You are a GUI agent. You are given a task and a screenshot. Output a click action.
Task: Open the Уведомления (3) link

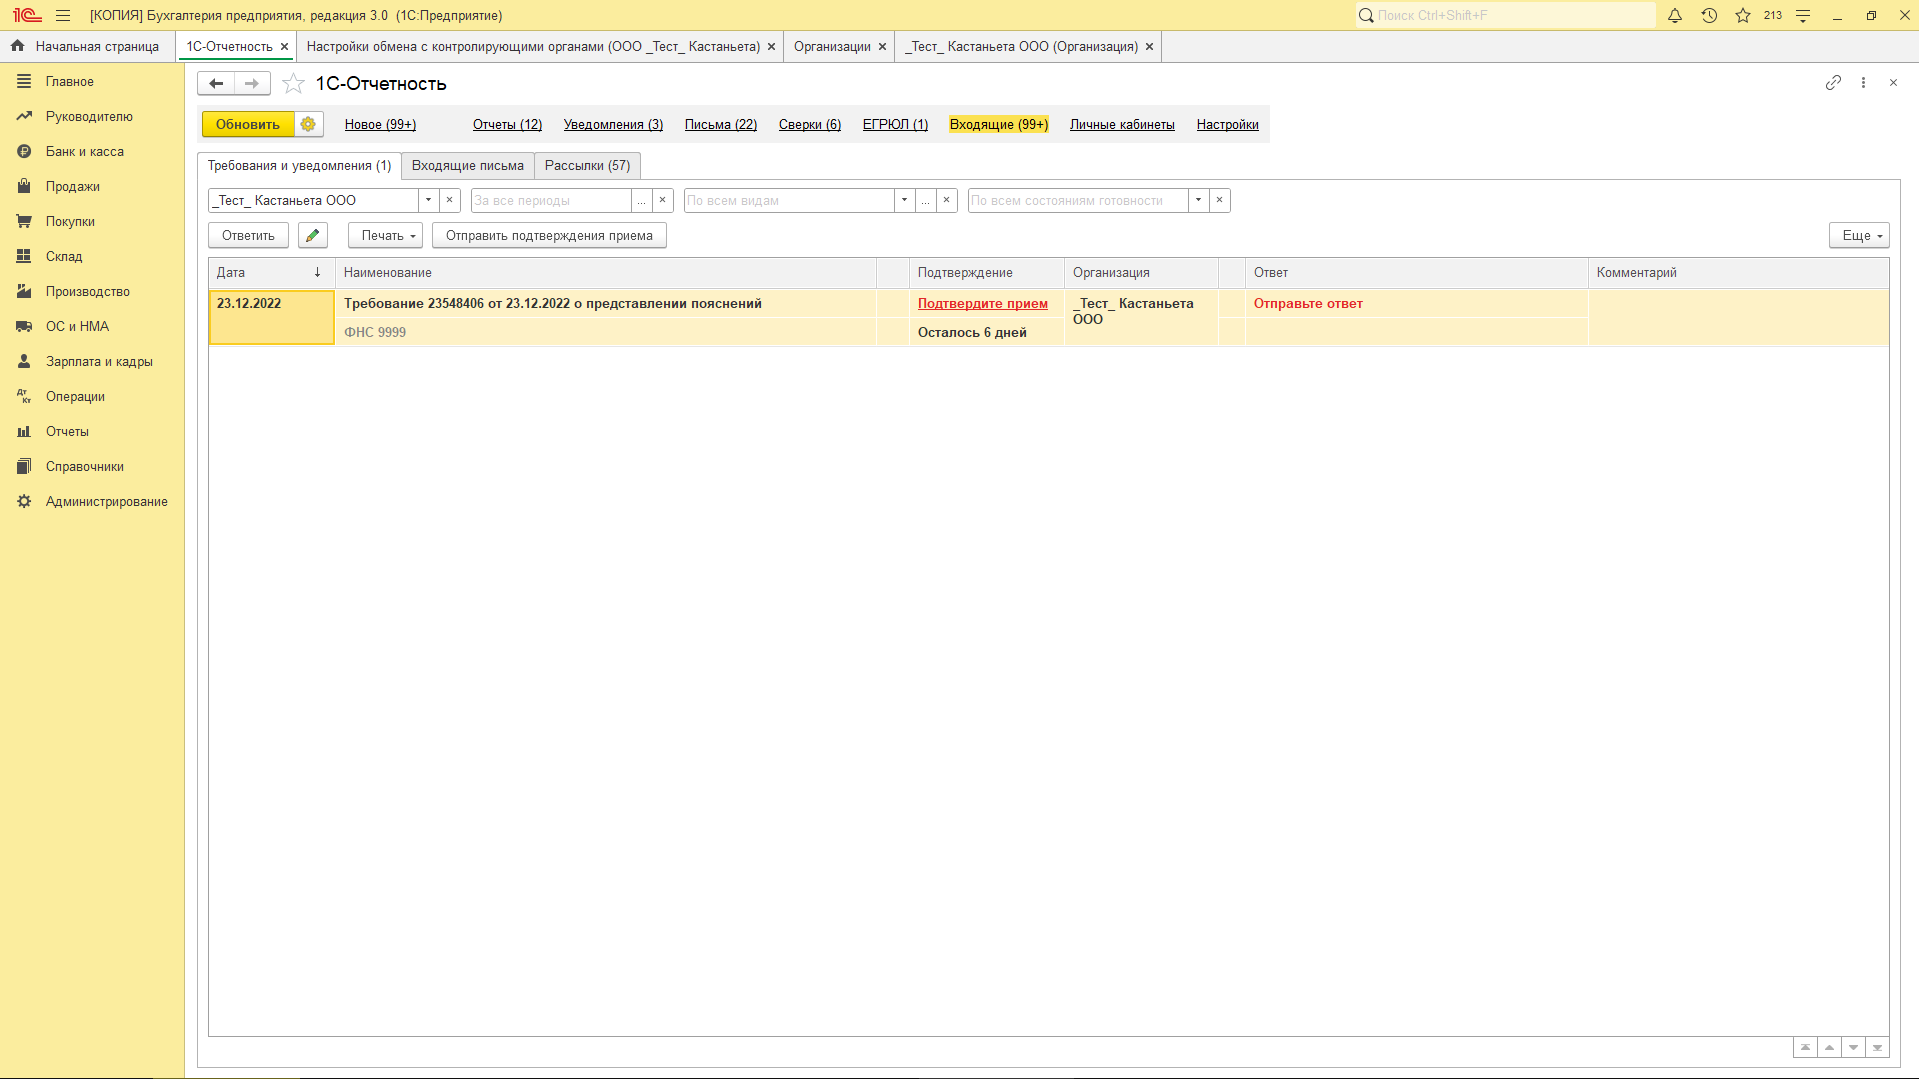click(613, 124)
